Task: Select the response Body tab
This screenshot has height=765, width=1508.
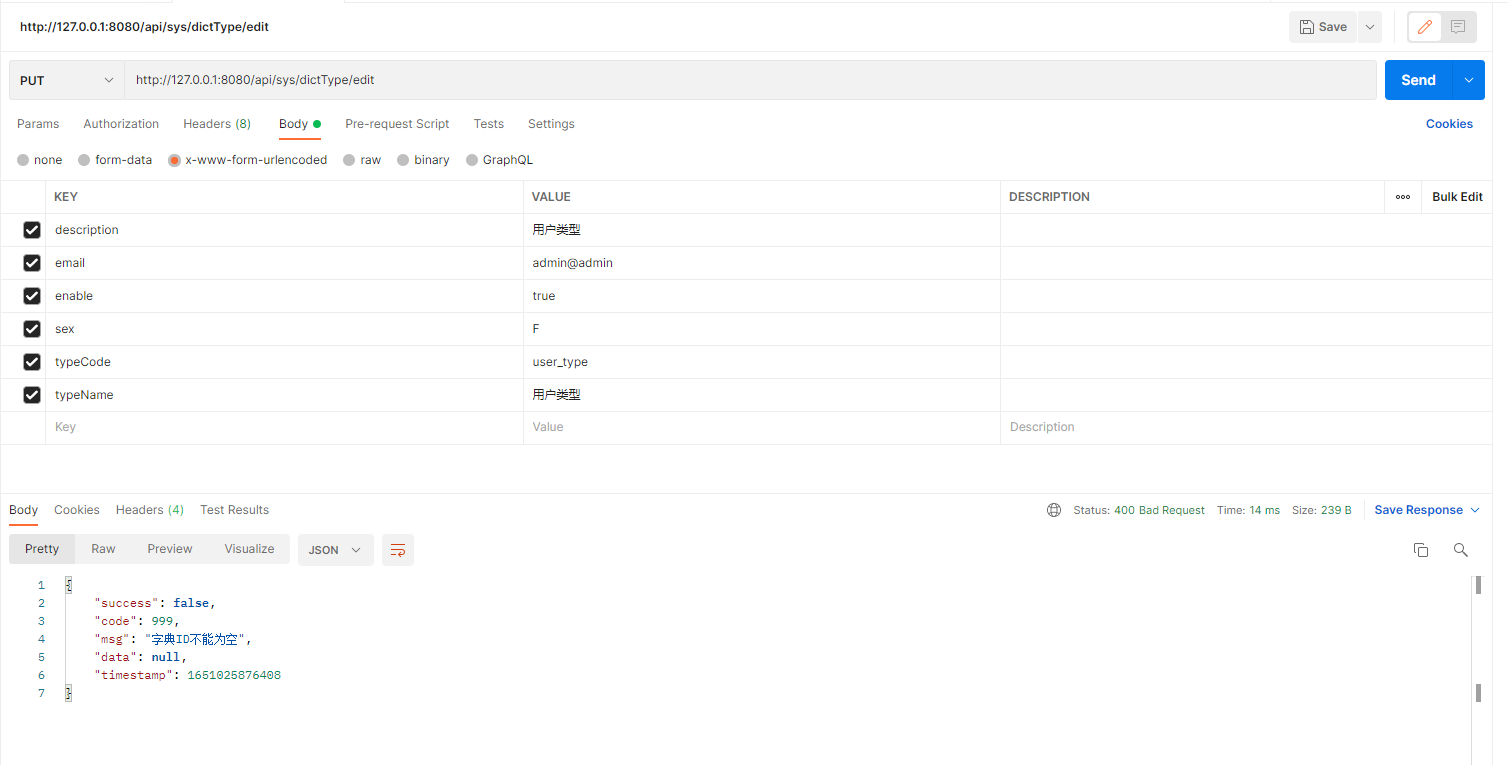Action: coord(23,510)
